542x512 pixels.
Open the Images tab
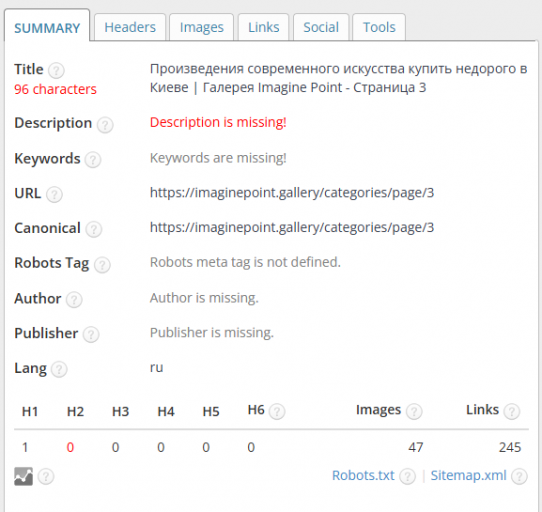(202, 27)
